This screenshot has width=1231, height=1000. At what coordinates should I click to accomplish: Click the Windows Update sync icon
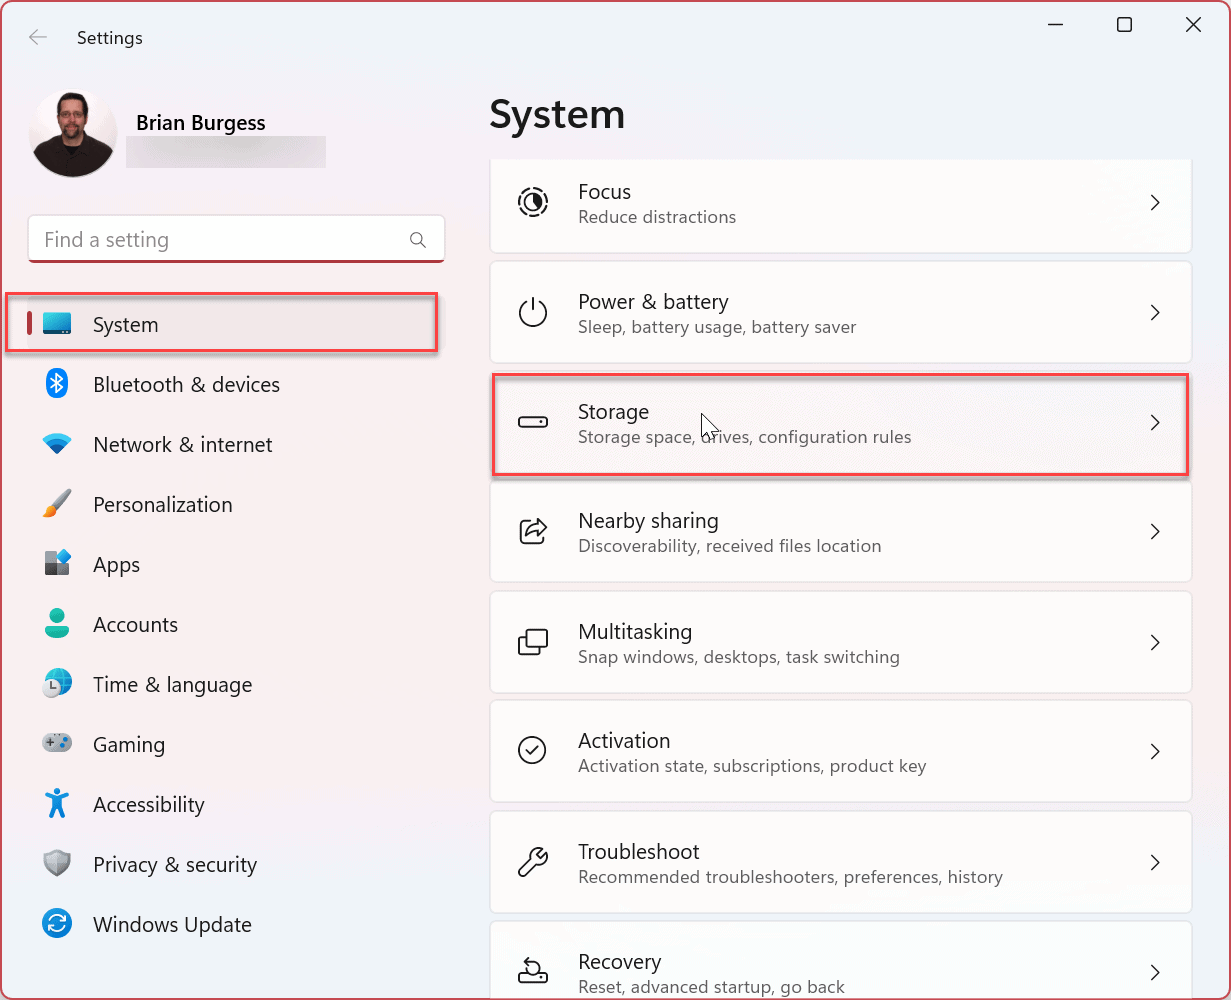tap(57, 924)
